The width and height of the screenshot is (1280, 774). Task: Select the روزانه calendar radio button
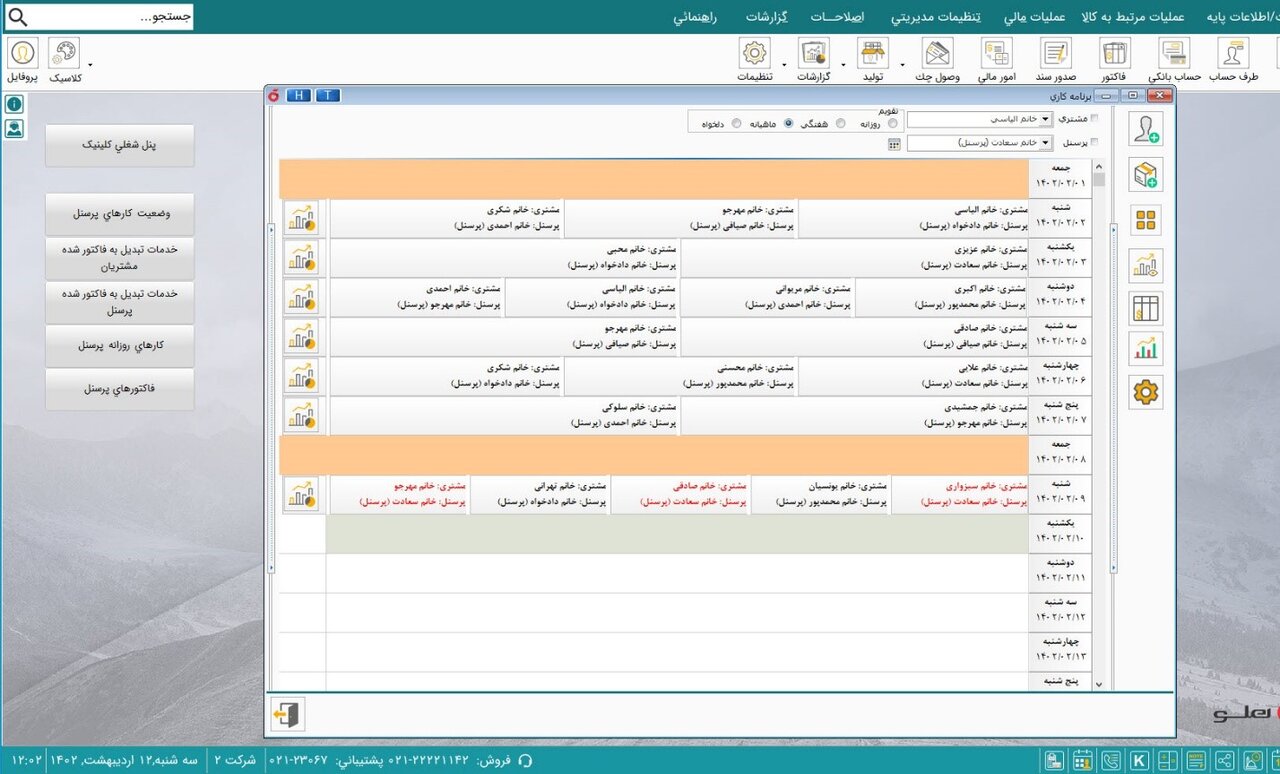click(893, 123)
